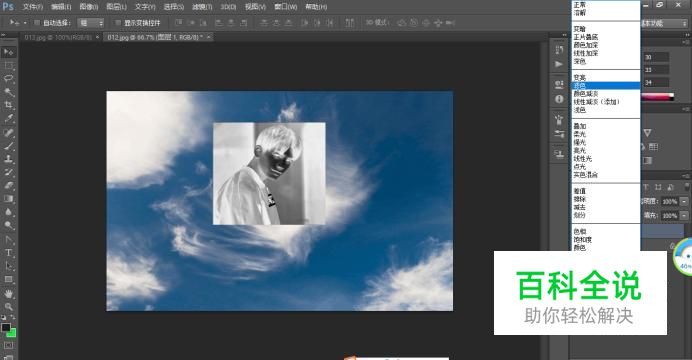Open the Clone Source stamp icon in dock
Screen dimensions: 692x360
click(x=559, y=154)
